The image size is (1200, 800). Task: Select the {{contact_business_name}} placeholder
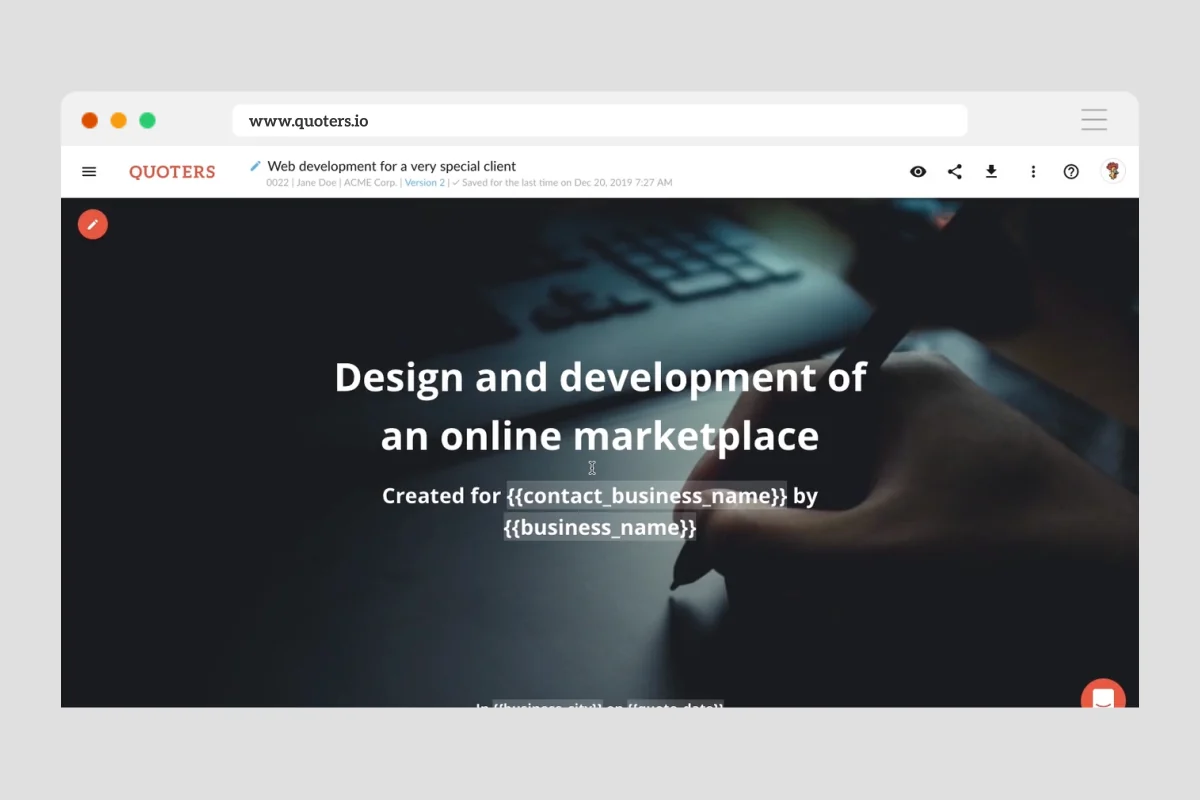point(646,496)
